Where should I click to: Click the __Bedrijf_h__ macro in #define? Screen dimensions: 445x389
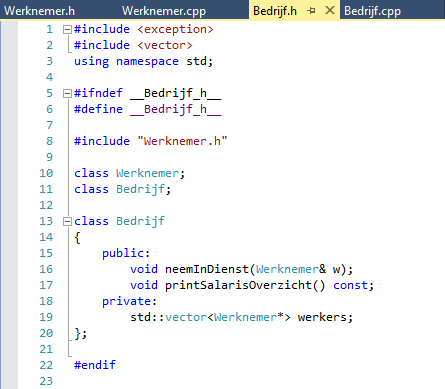click(x=176, y=109)
